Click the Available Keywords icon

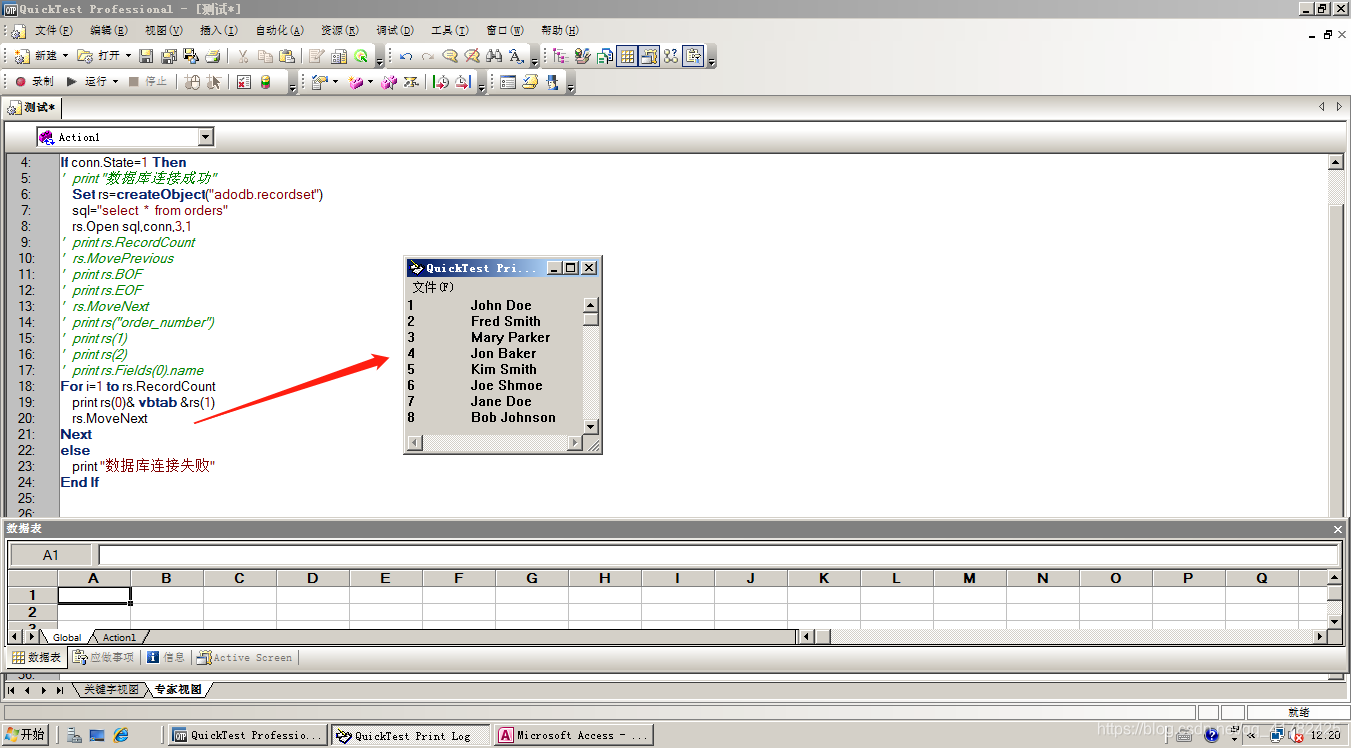582,56
